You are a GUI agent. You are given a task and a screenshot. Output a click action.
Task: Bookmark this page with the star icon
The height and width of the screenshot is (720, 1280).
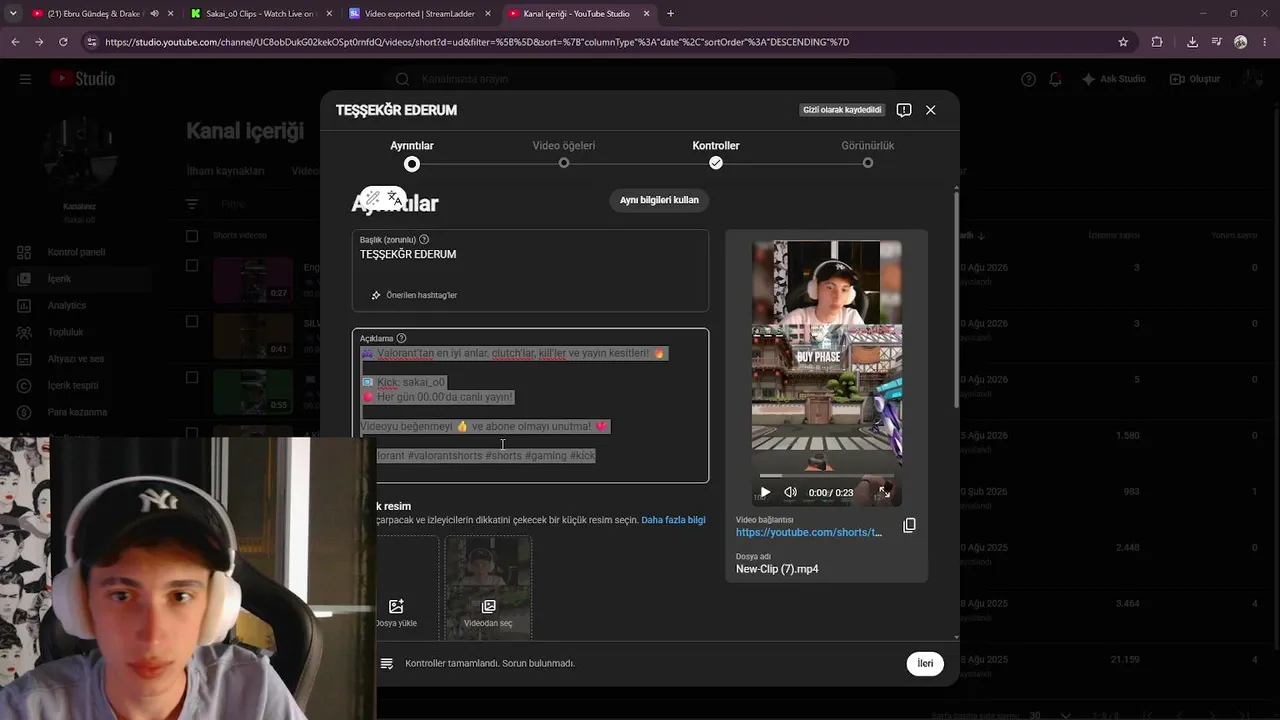coord(1123,42)
